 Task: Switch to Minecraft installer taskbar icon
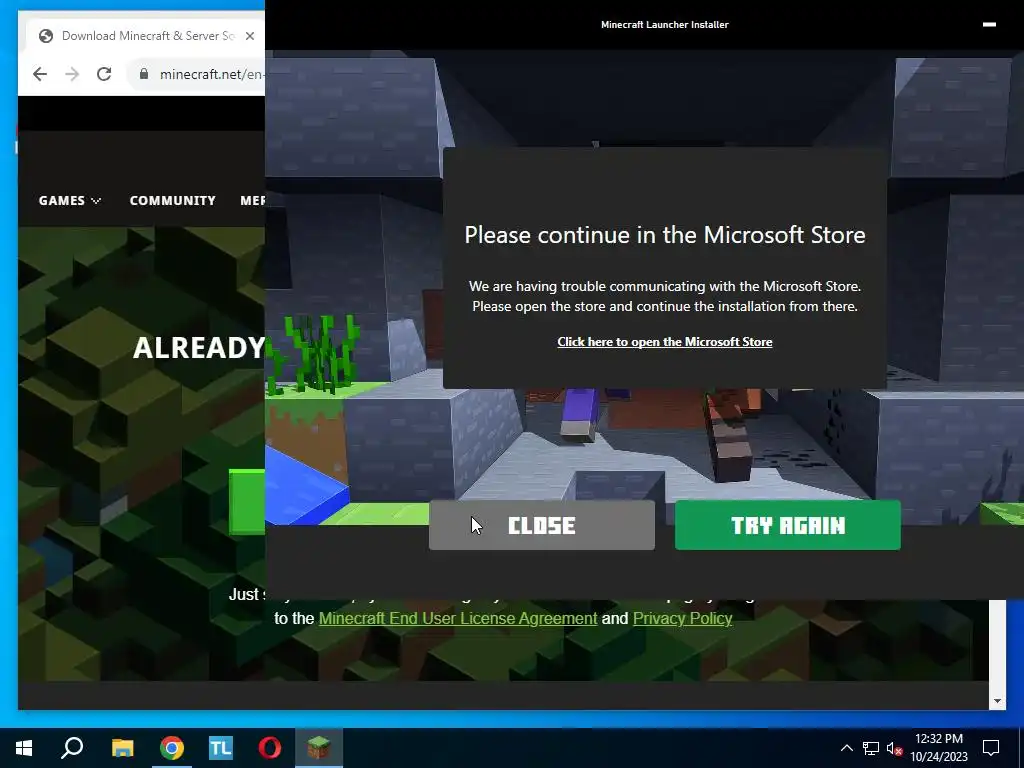pyautogui.click(x=319, y=748)
